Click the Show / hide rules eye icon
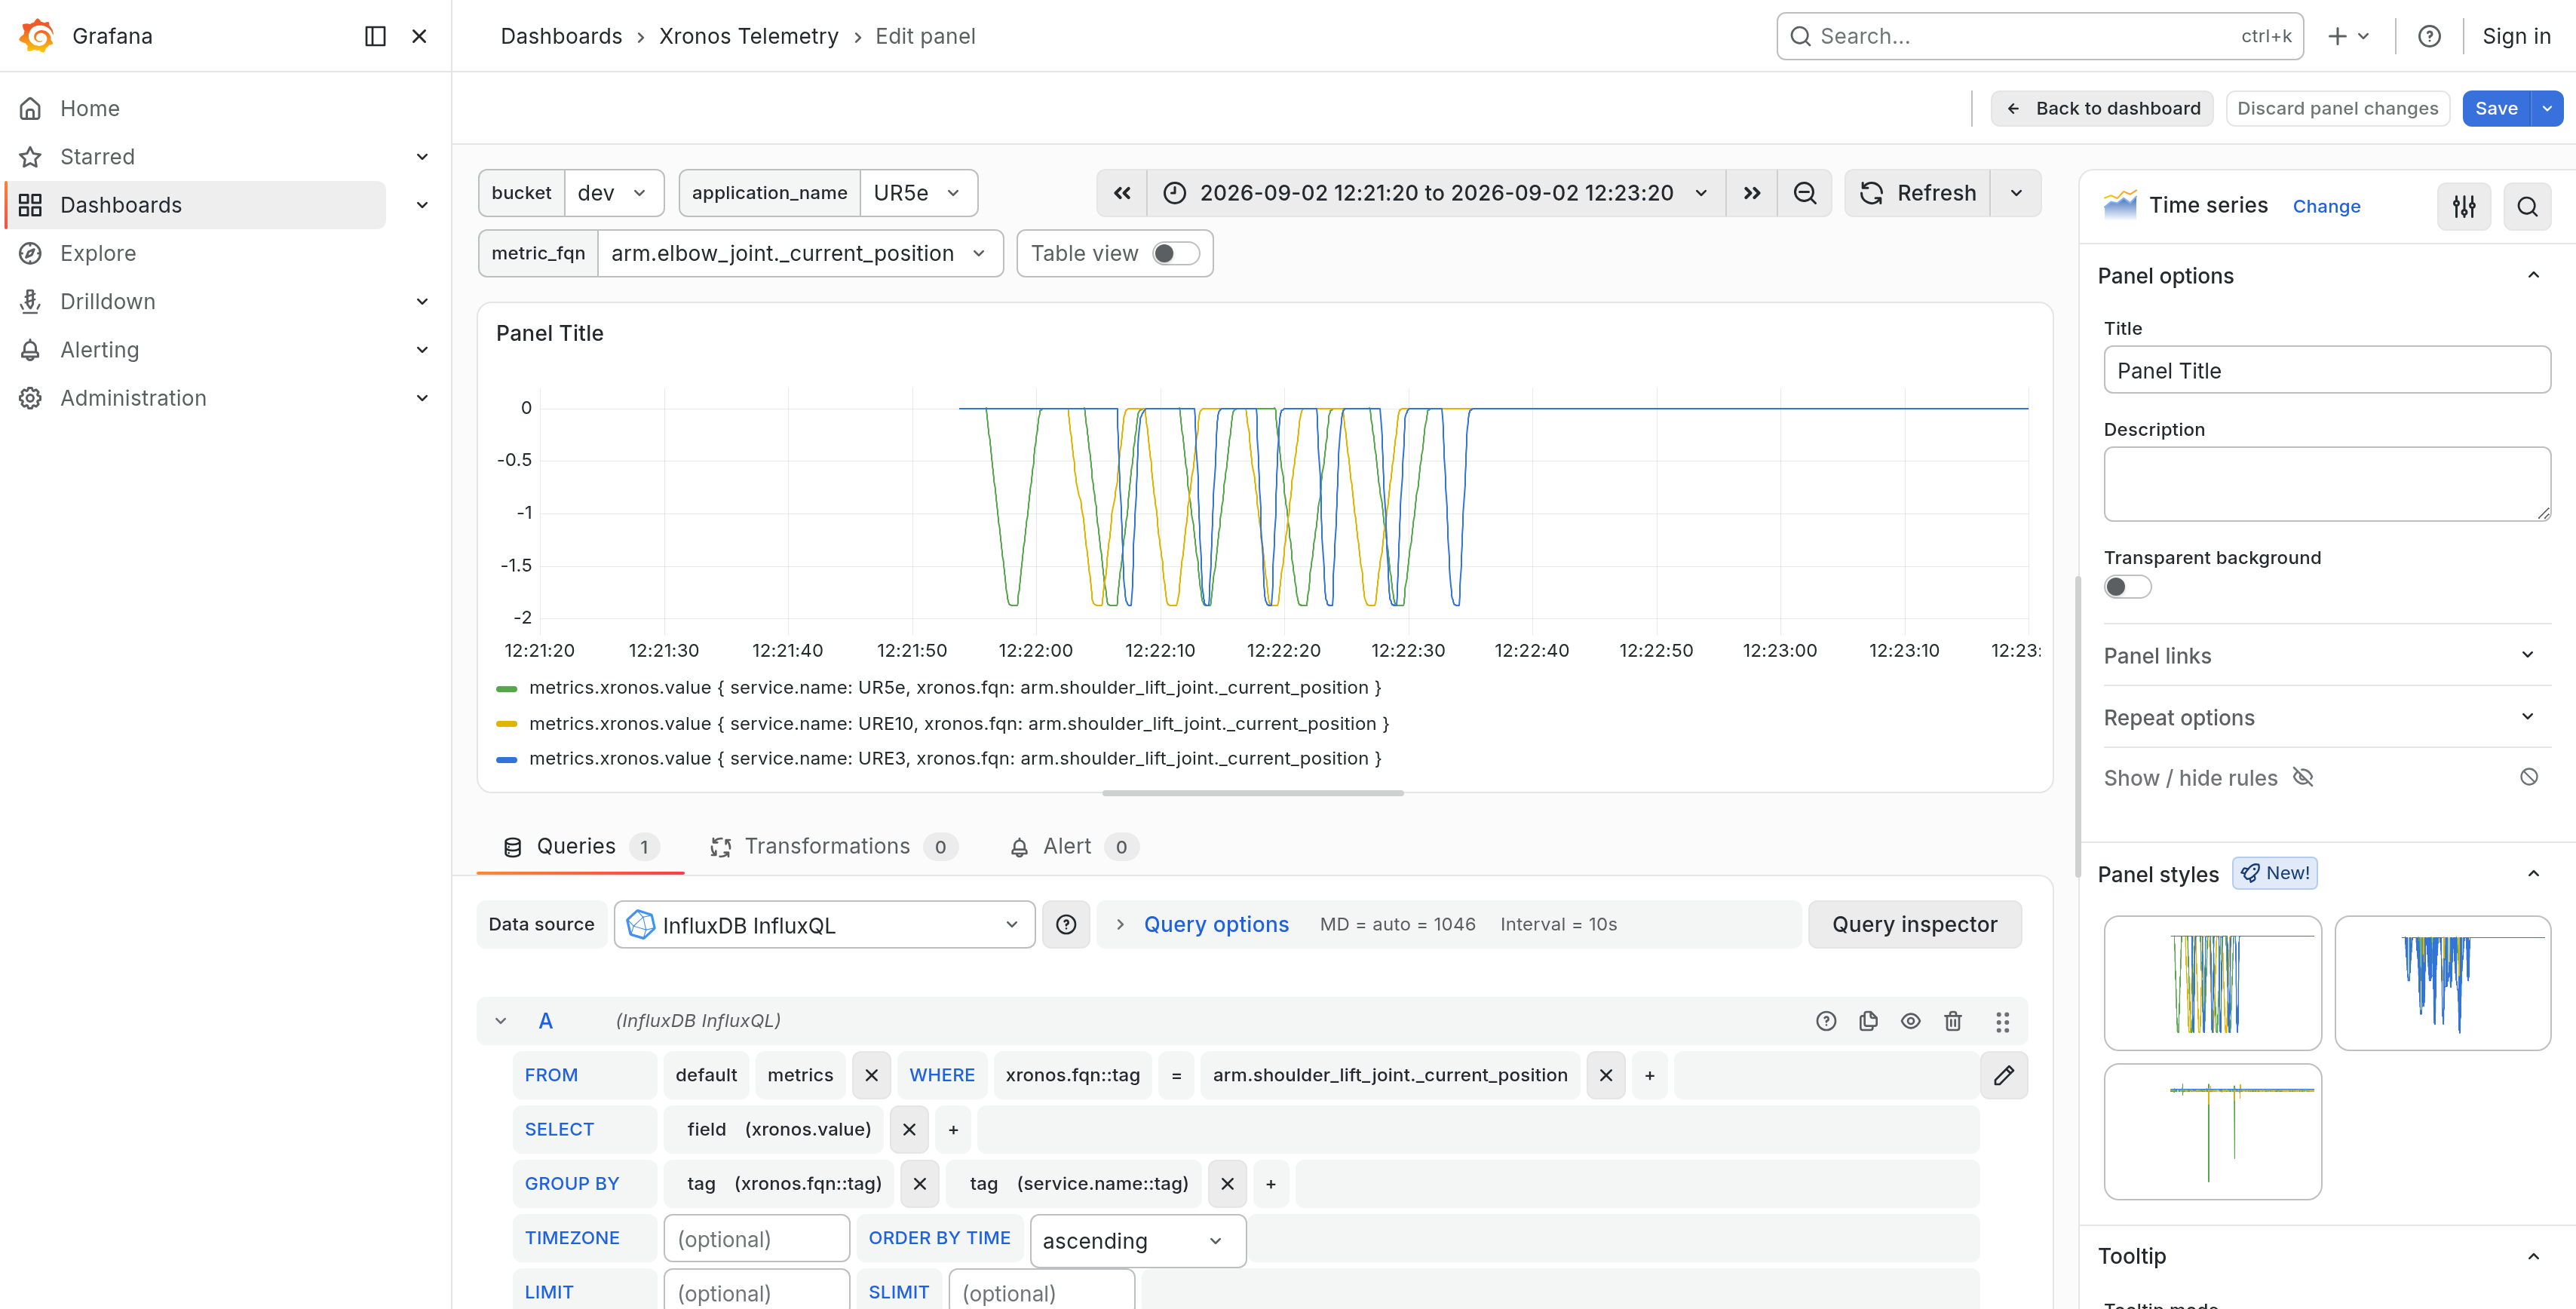2576x1309 pixels. coord(2303,777)
